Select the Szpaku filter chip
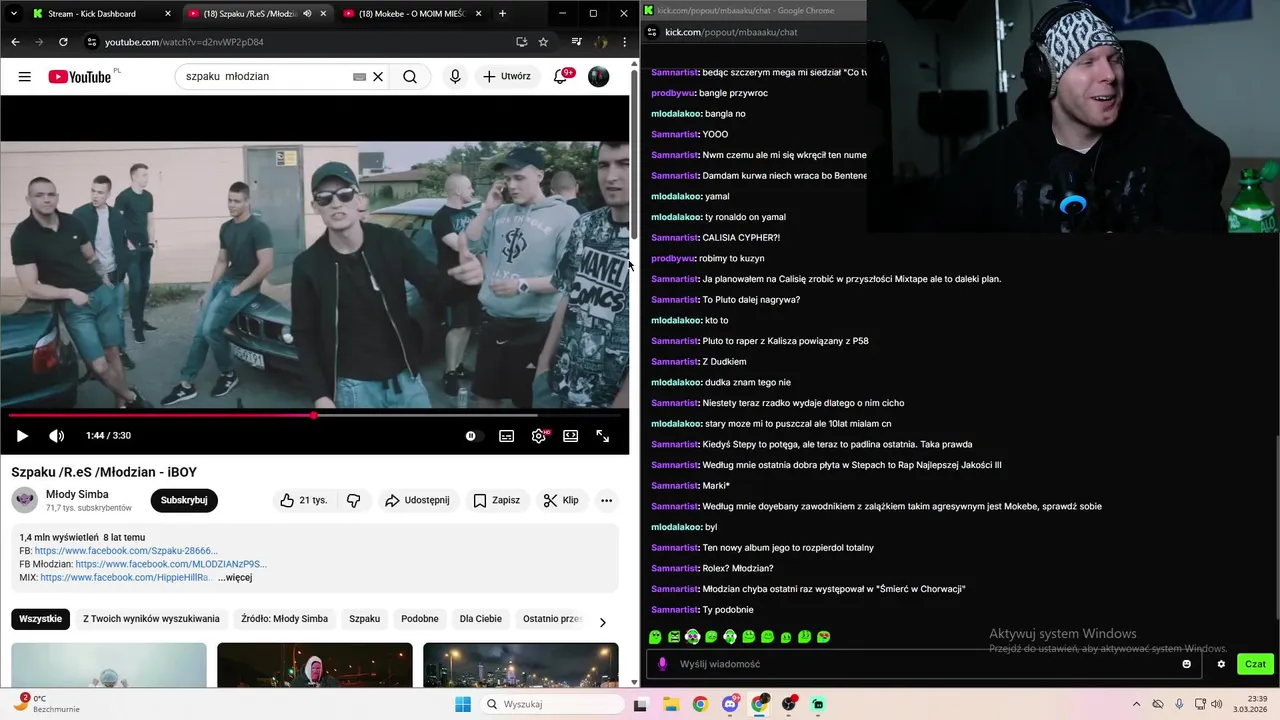The image size is (1280, 720). coord(364,619)
